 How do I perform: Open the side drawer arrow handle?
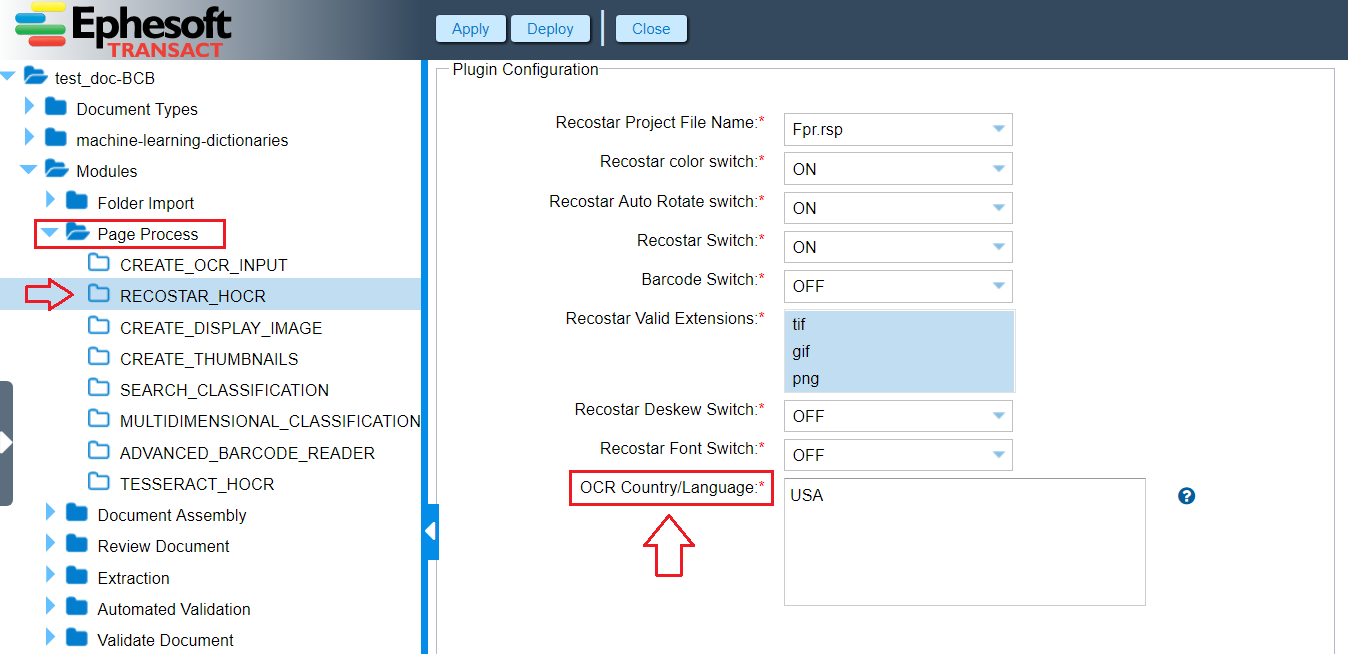[x=6, y=443]
